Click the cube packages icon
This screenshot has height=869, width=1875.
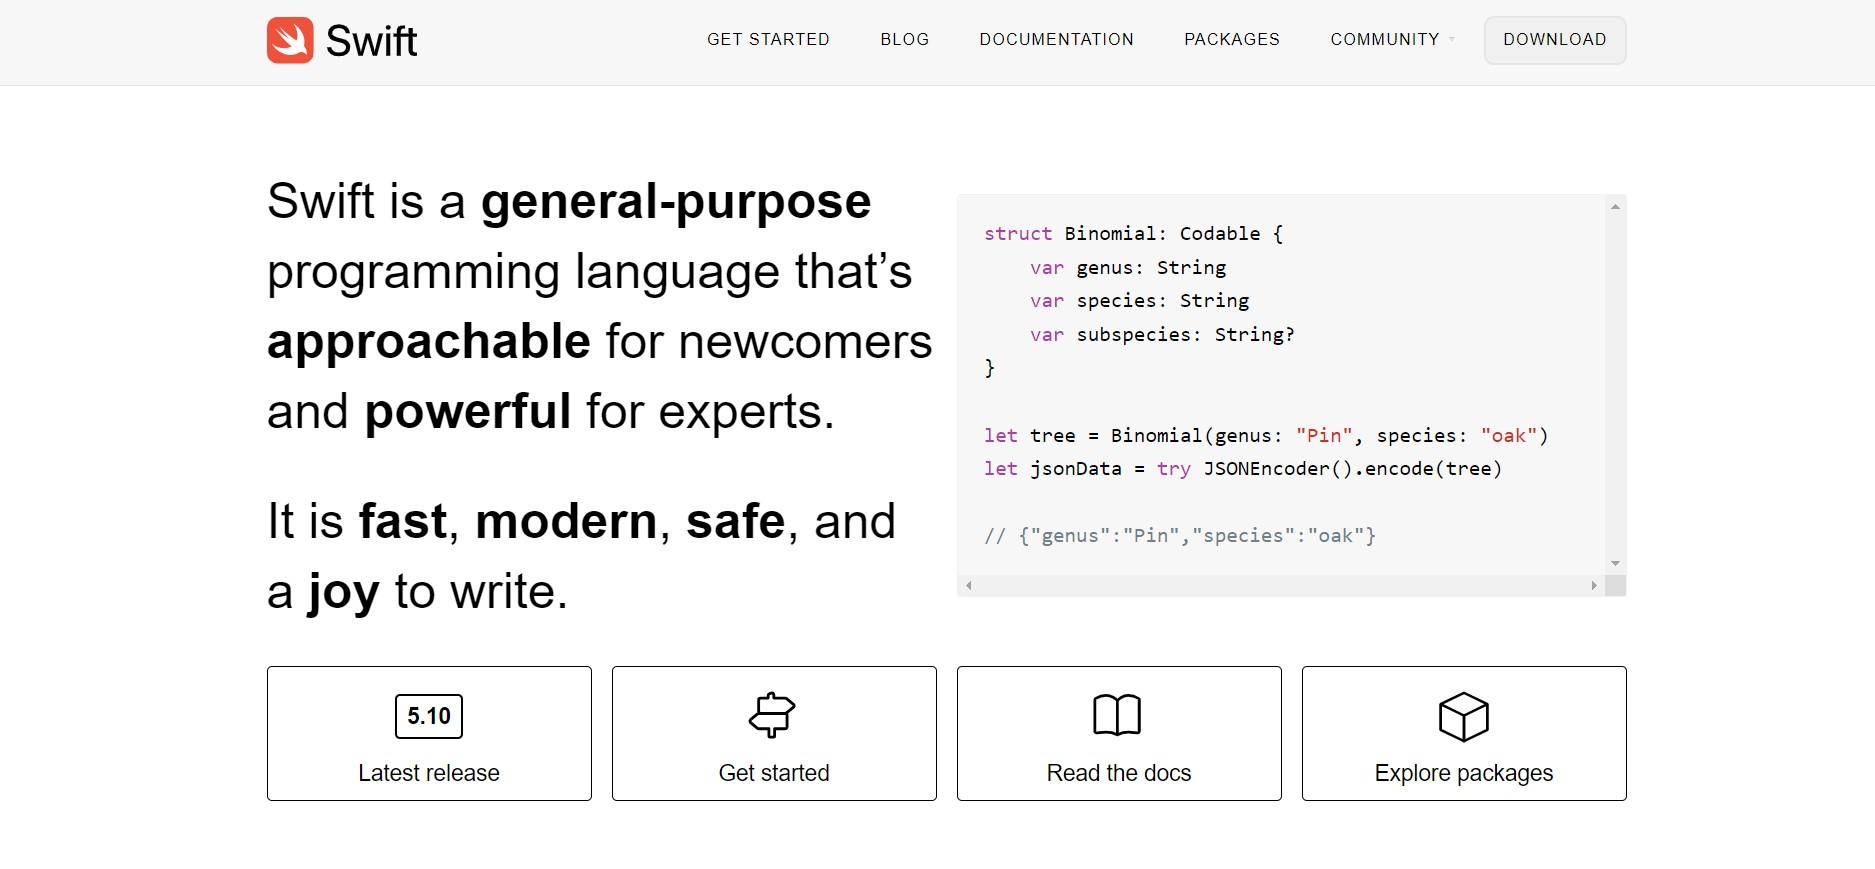click(1463, 717)
